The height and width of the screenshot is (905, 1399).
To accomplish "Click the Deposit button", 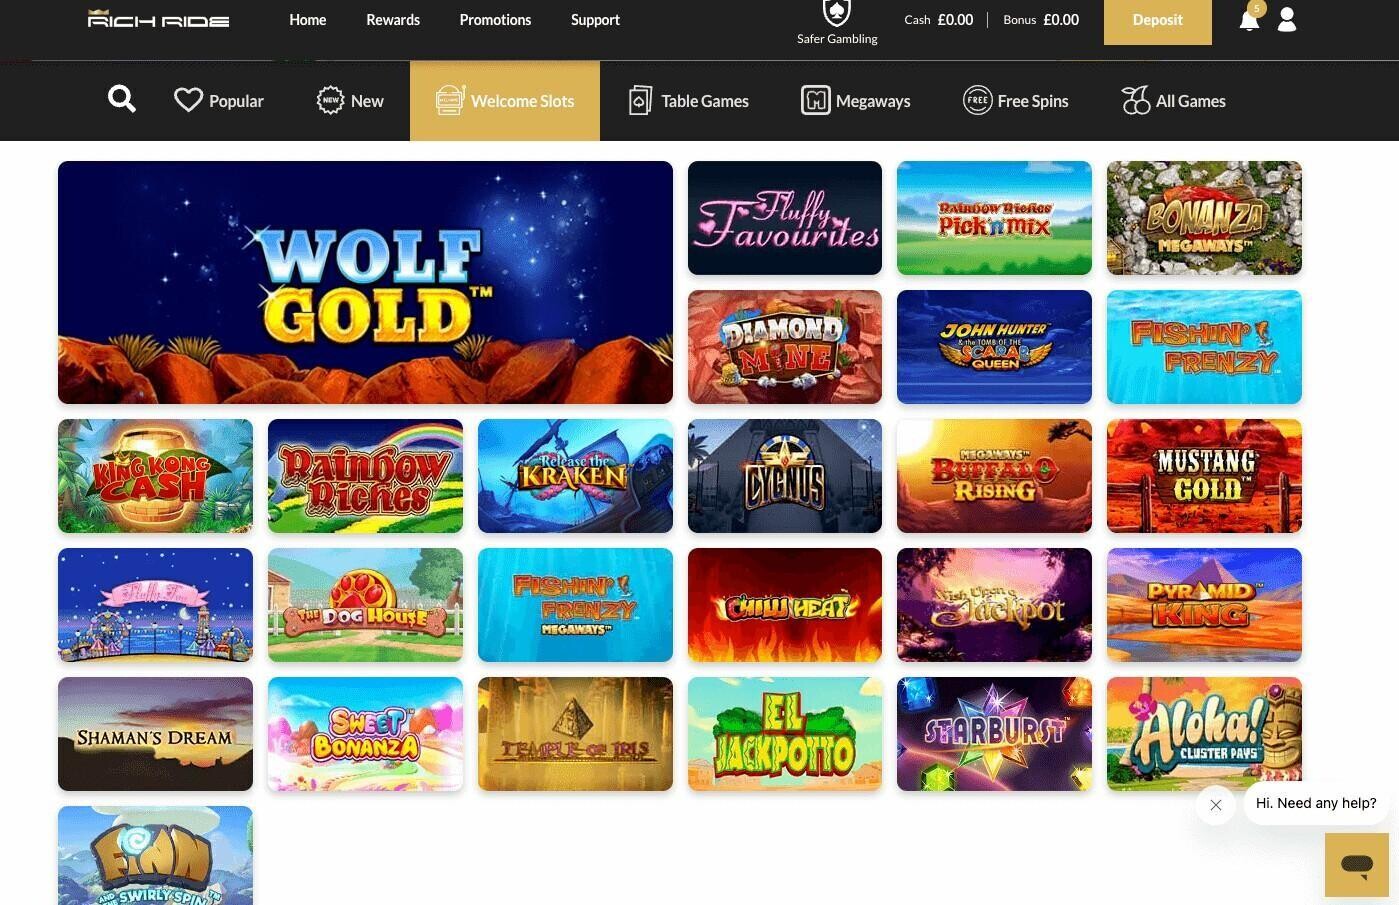I will pyautogui.click(x=1158, y=20).
